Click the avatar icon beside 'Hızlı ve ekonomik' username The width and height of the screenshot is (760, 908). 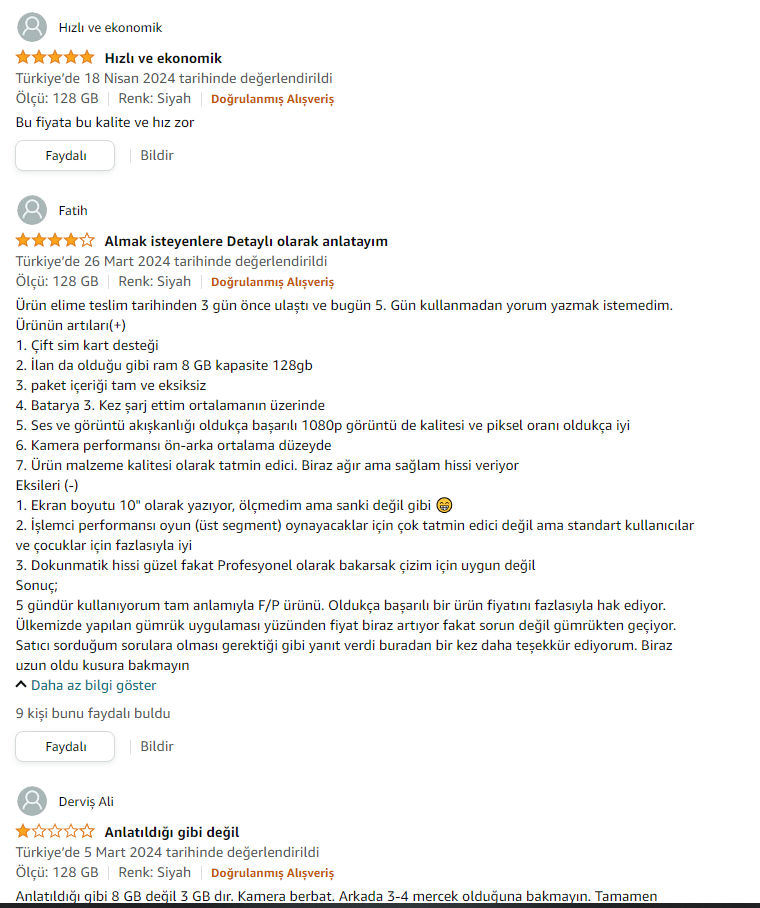point(32,27)
